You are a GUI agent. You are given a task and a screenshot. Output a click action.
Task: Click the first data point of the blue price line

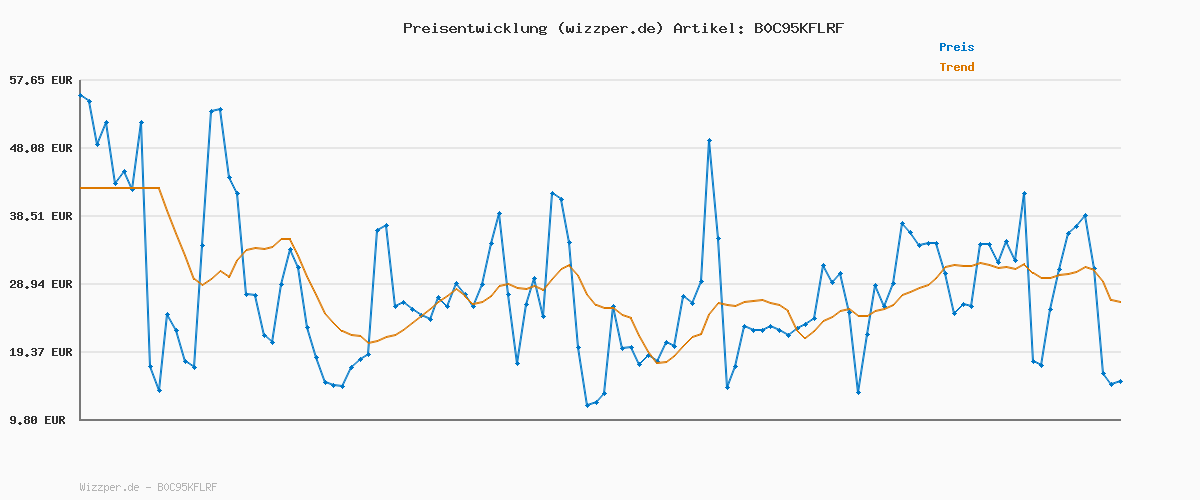(x=80, y=95)
